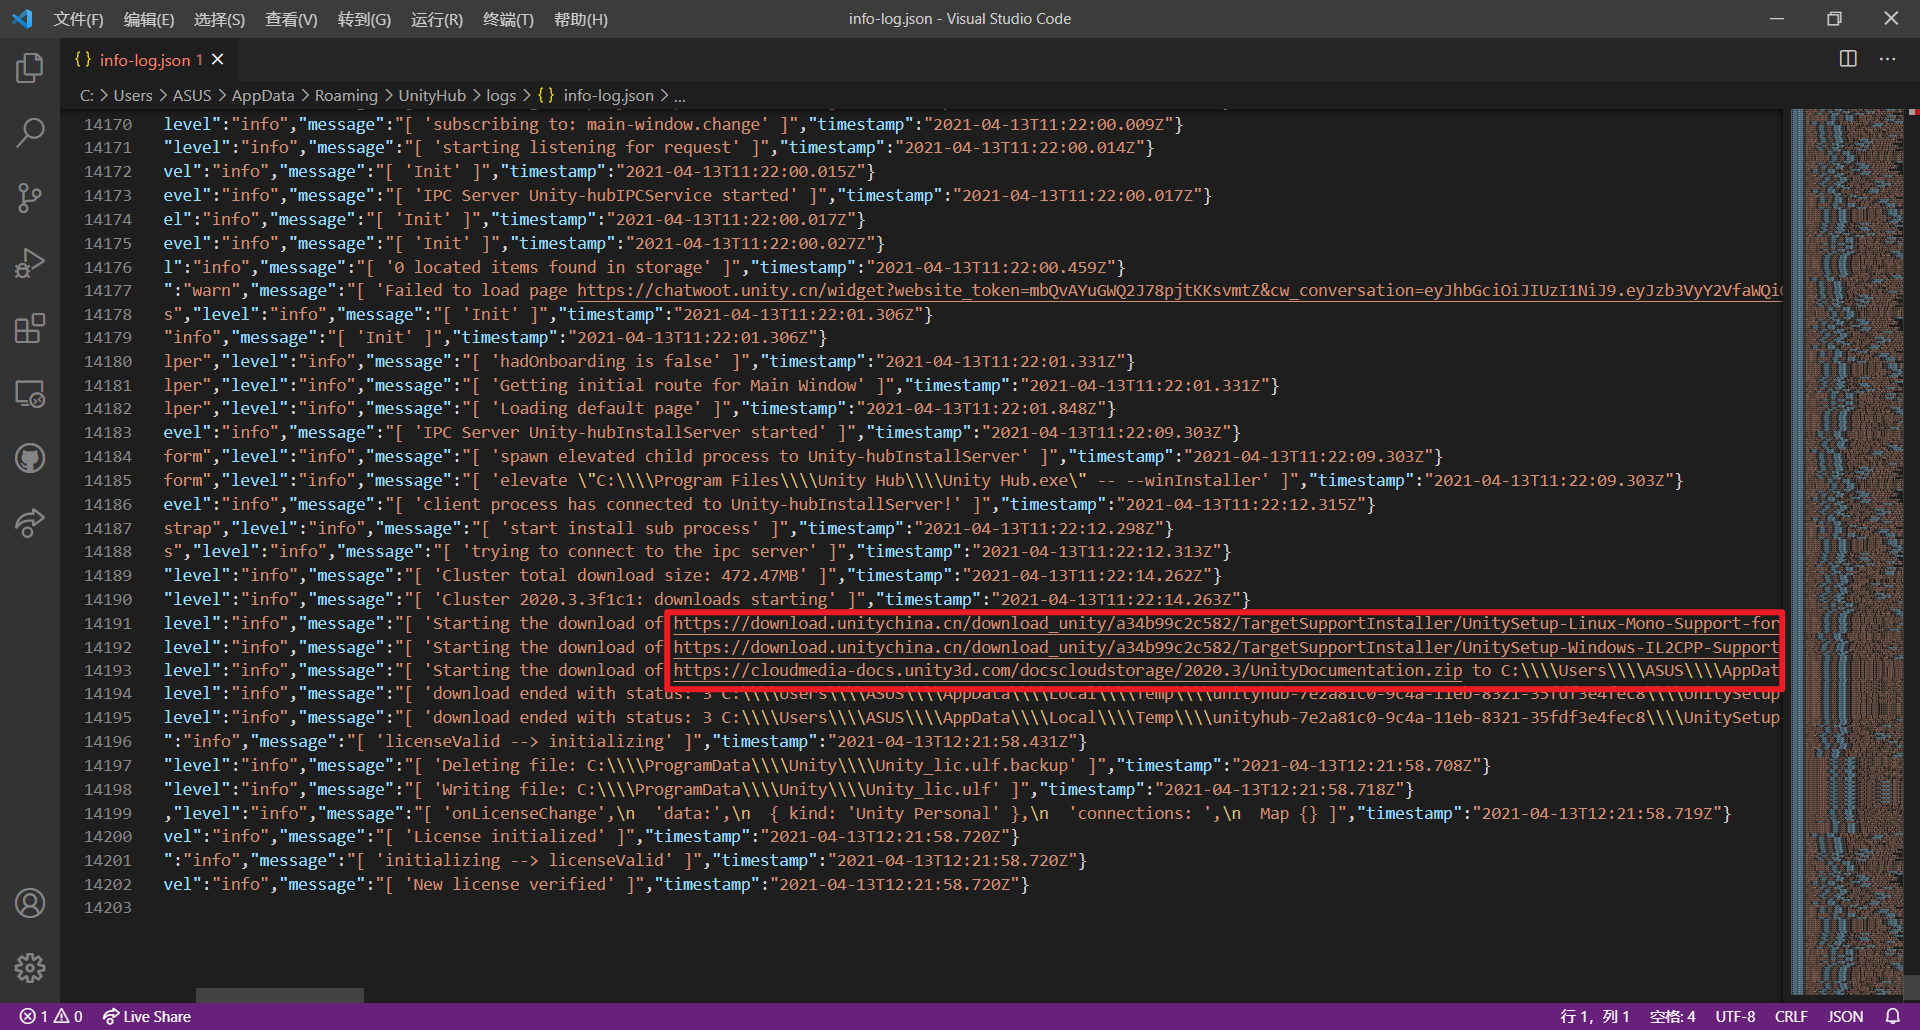Viewport: 1920px width, 1030px height.
Task: Open the 选择(S) menu
Action: coord(219,19)
